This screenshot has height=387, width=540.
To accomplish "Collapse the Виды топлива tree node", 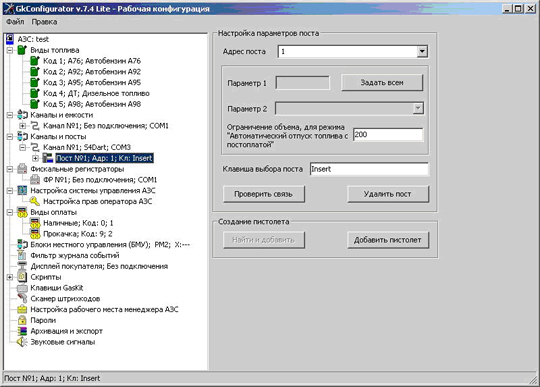I will 10,50.
